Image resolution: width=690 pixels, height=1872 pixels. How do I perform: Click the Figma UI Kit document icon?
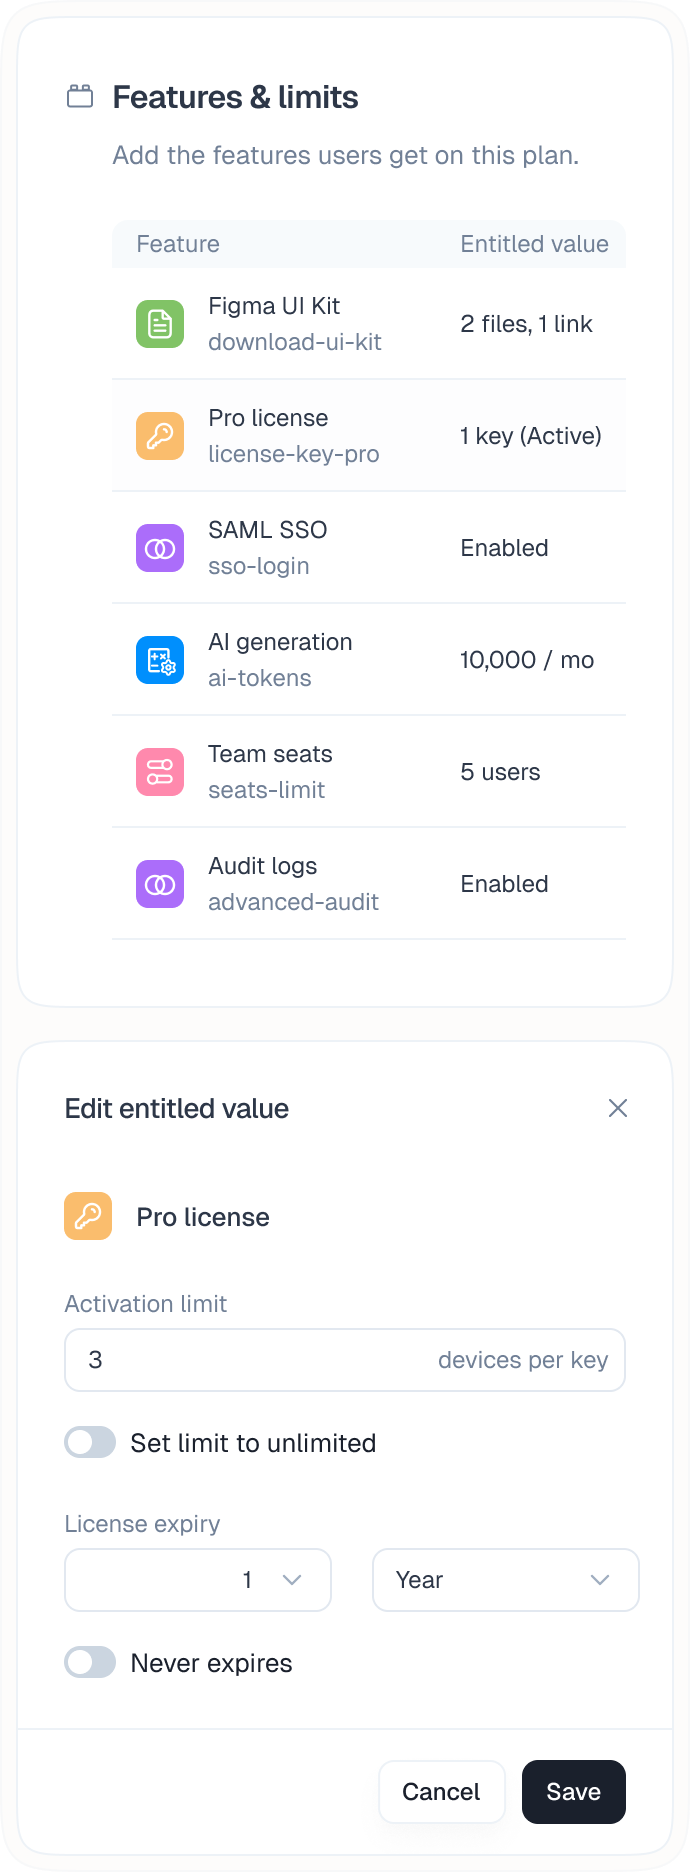pyautogui.click(x=159, y=324)
